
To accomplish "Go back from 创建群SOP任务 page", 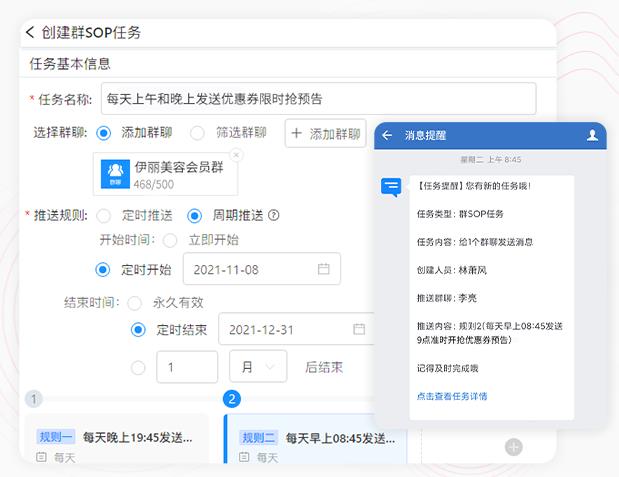I will point(30,32).
